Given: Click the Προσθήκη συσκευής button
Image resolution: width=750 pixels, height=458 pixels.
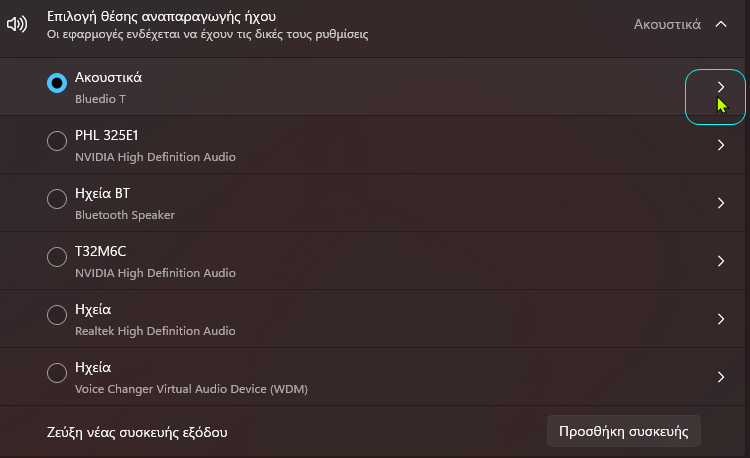Looking at the screenshot, I should click(624, 431).
